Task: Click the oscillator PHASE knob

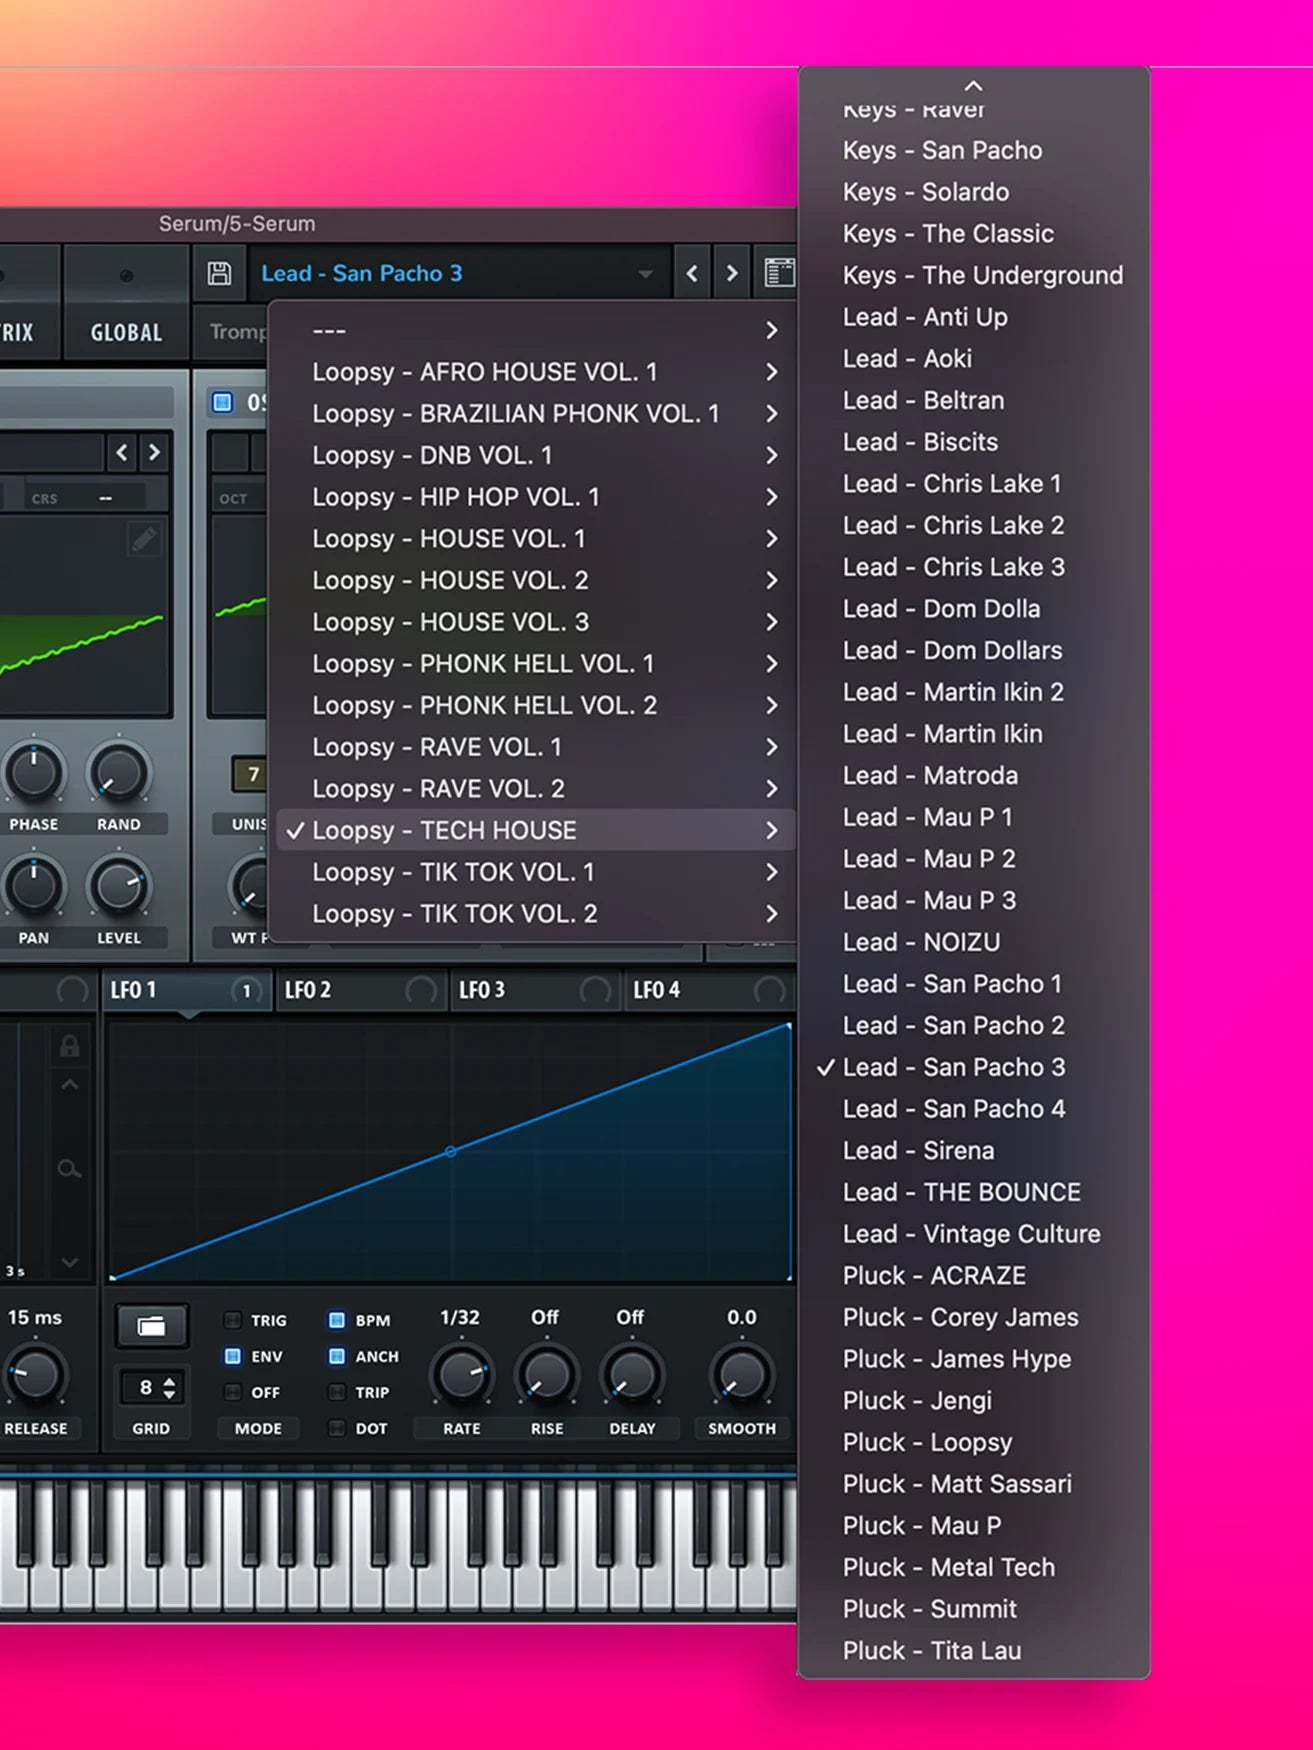Action: point(34,773)
